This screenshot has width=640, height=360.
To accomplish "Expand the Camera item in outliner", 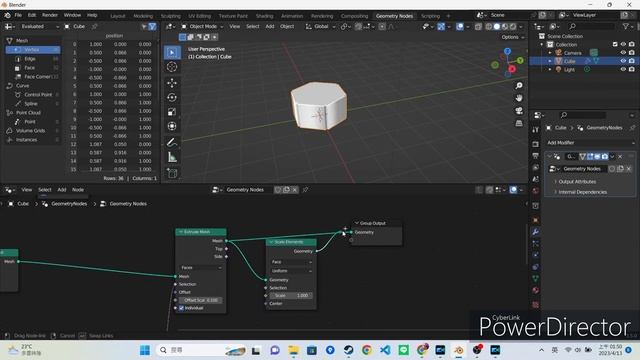I will pos(550,53).
